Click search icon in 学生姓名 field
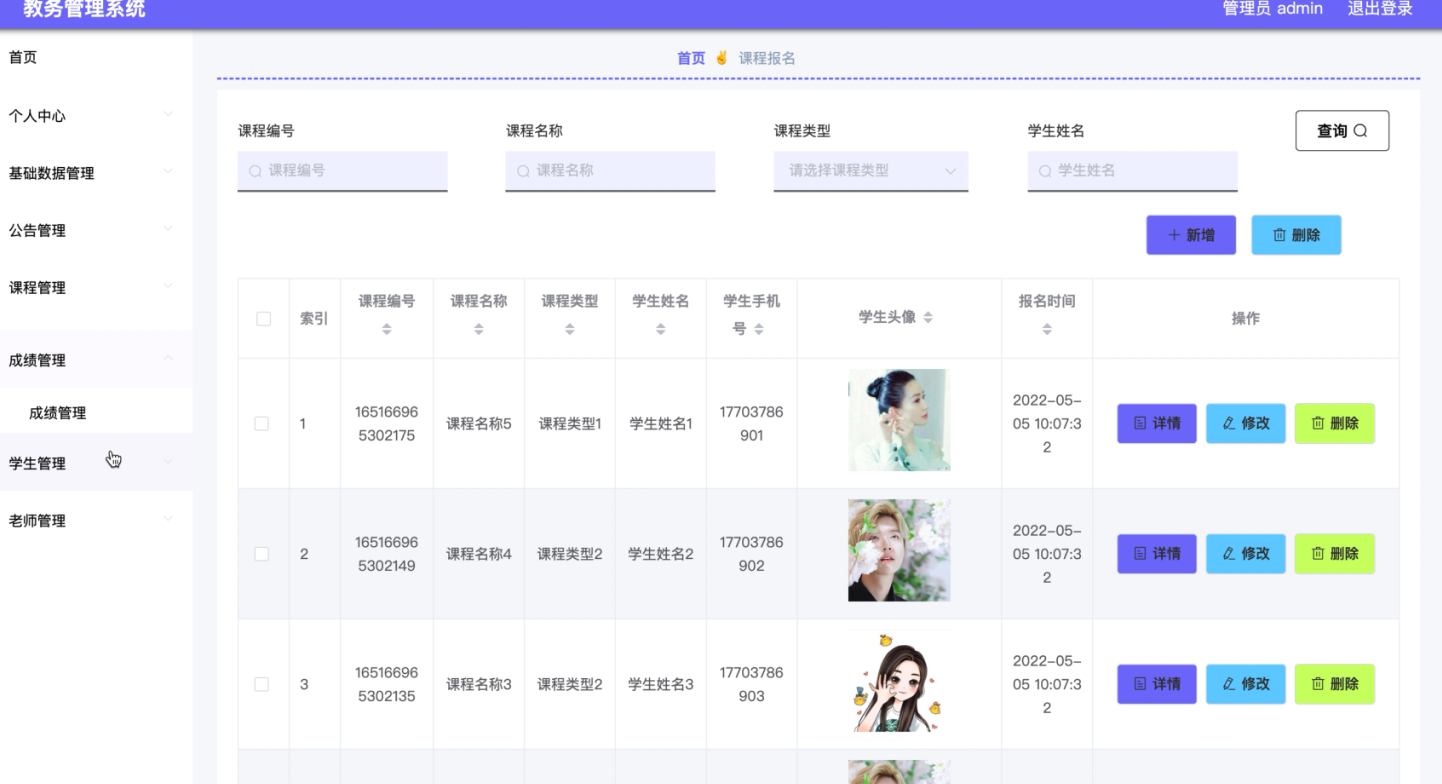1442x784 pixels. pyautogui.click(x=1045, y=171)
